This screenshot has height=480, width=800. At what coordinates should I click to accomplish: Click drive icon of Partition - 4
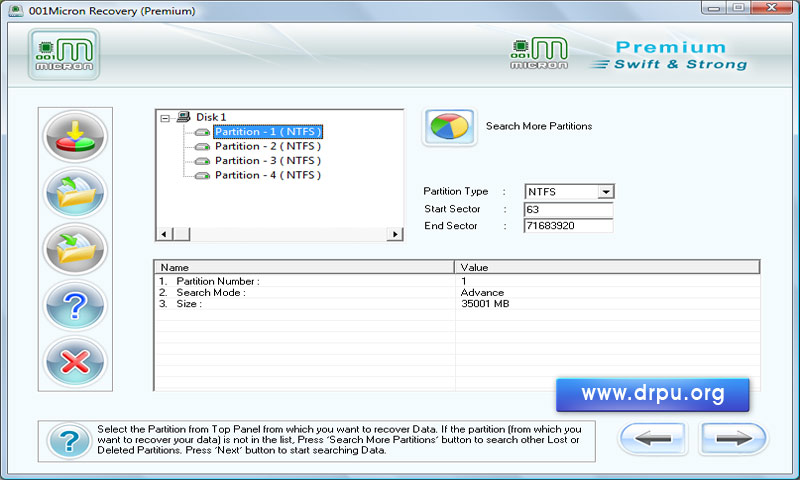[203, 175]
